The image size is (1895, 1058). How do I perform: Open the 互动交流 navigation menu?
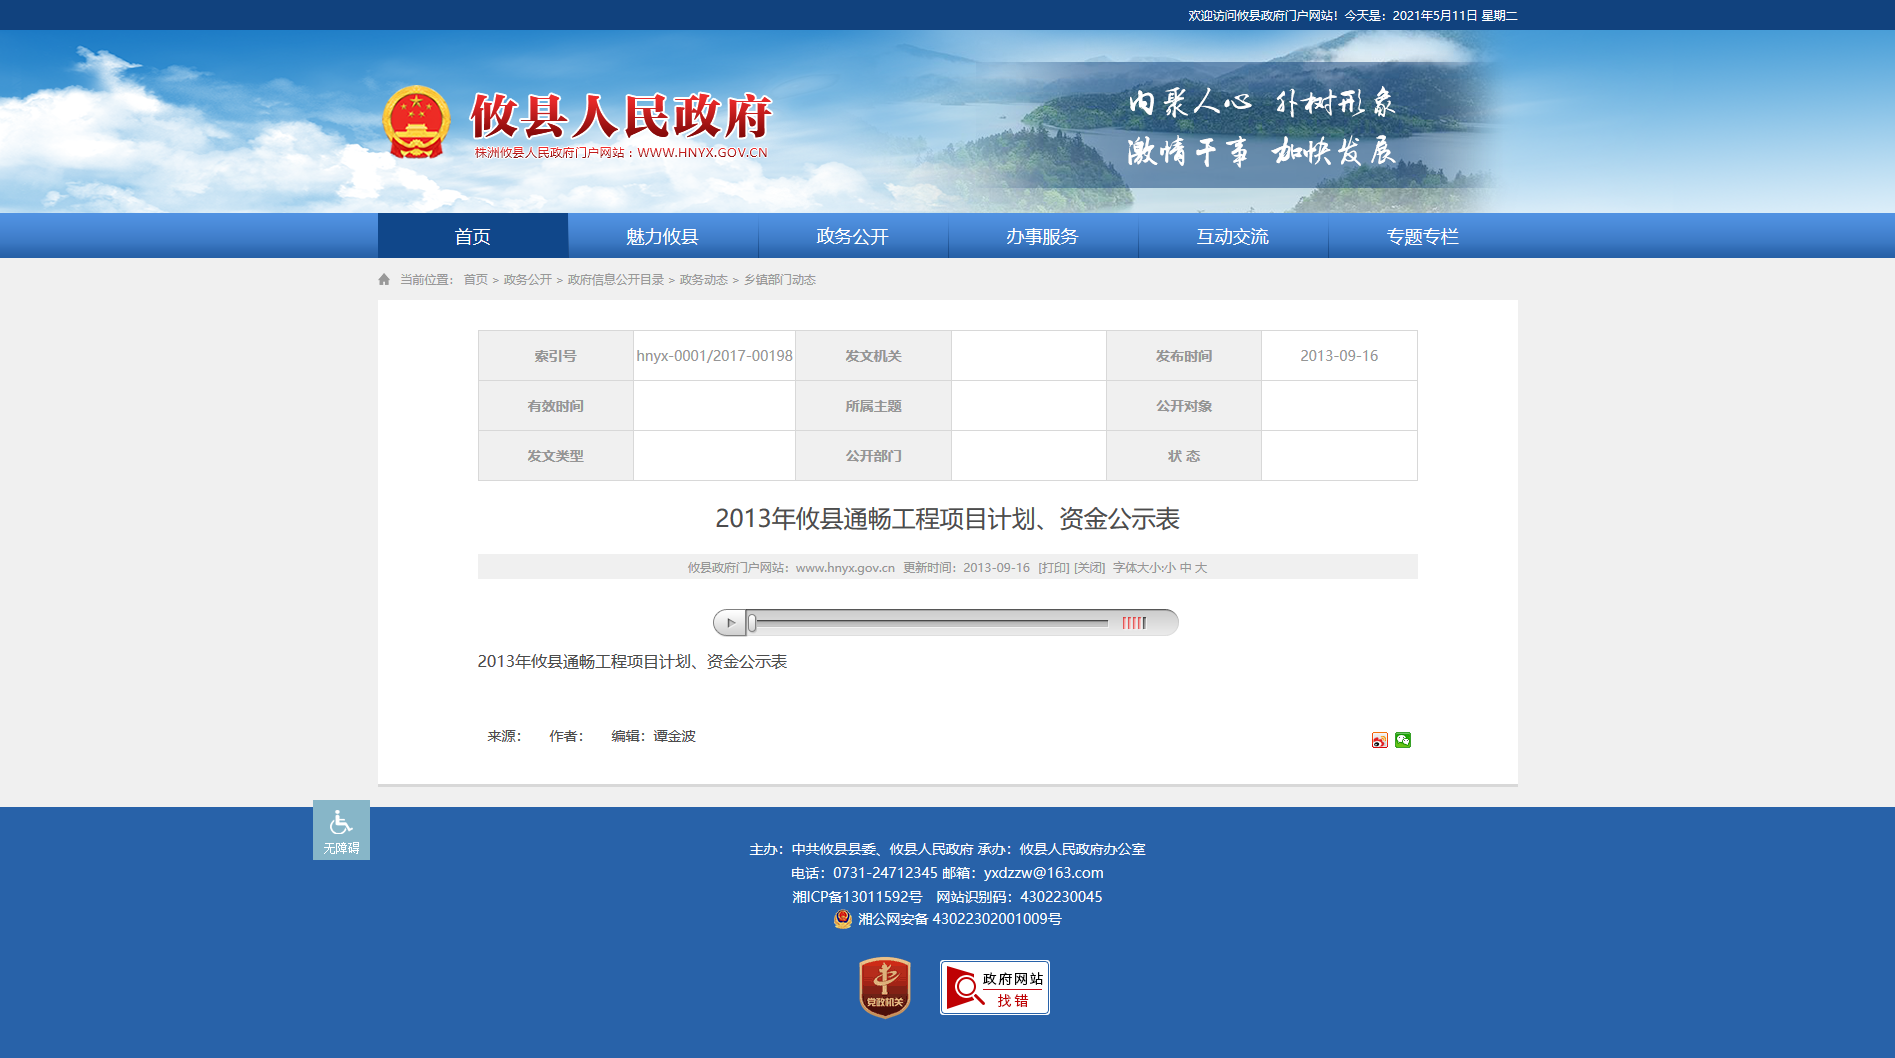[1232, 236]
